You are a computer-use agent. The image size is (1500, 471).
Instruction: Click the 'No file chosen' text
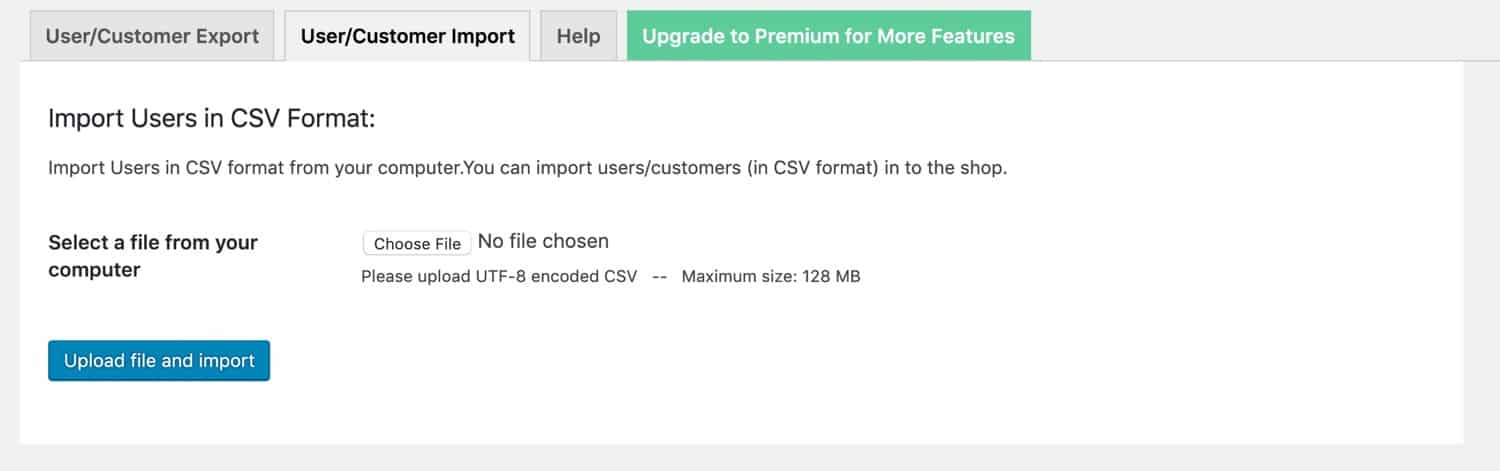[543, 241]
